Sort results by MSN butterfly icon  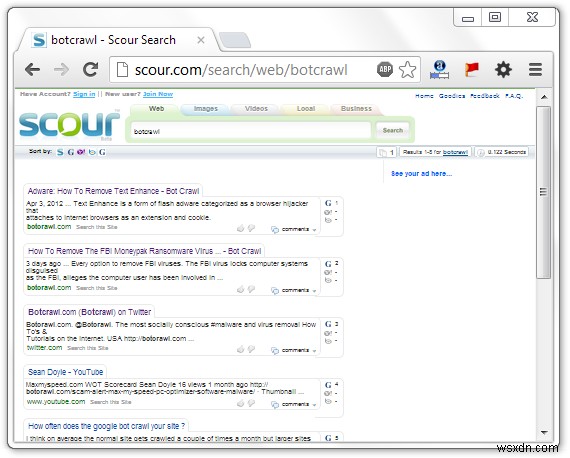(x=92, y=152)
